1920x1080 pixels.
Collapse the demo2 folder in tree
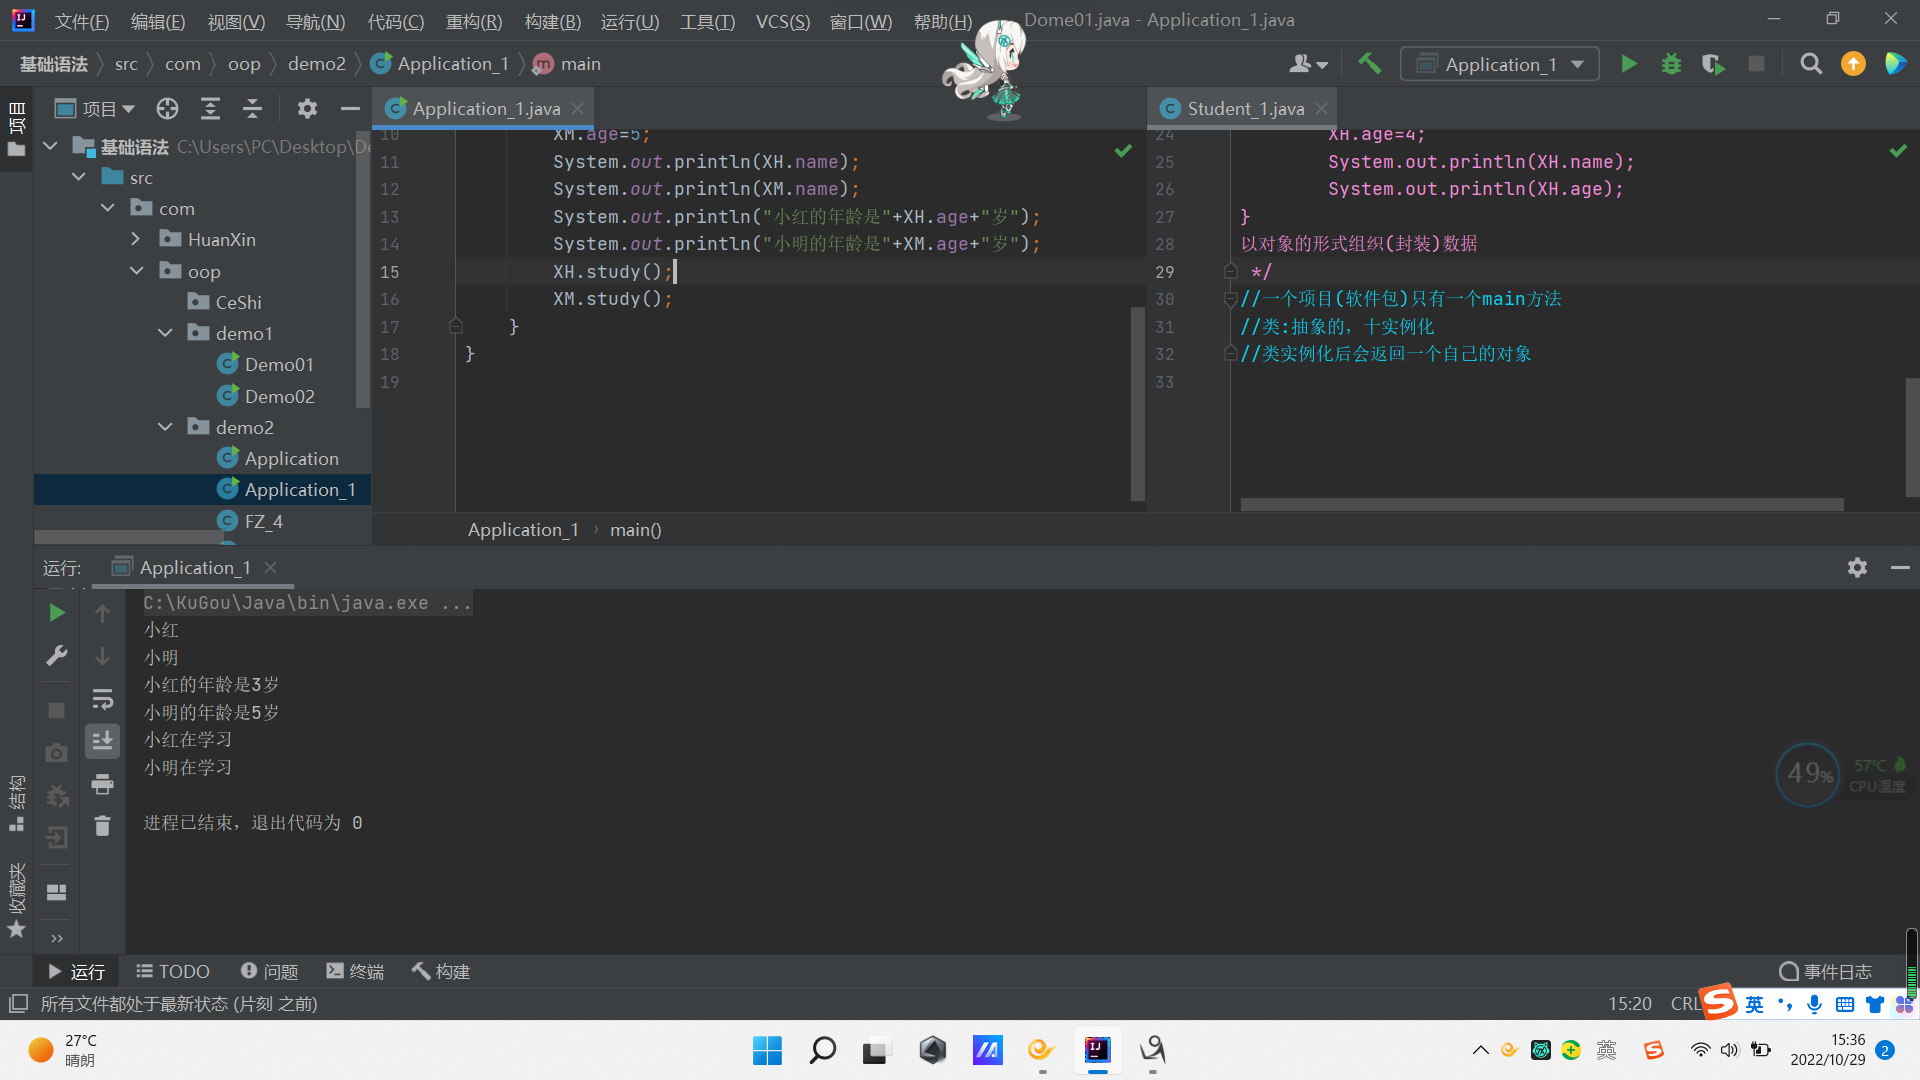tap(165, 427)
